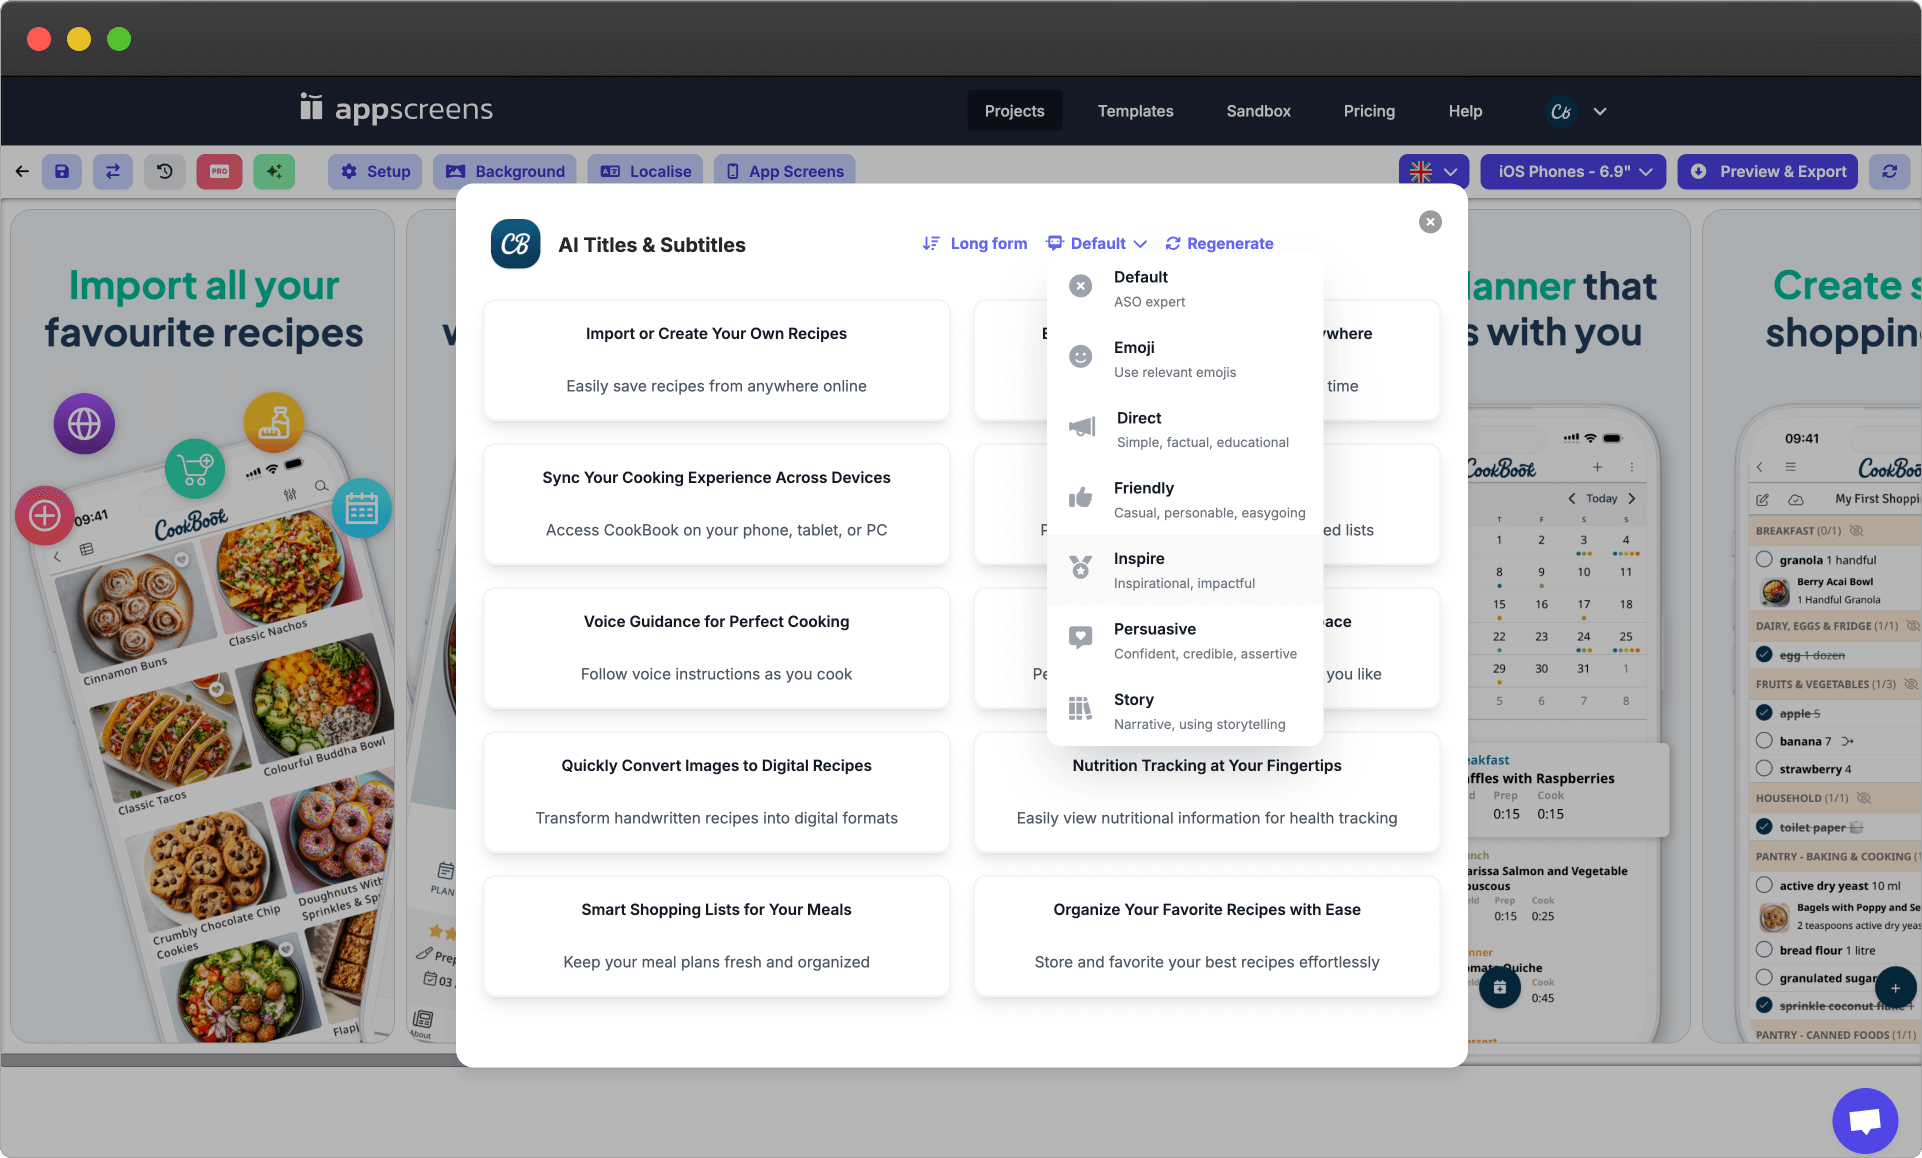Open the history icon in the toolbar
The width and height of the screenshot is (1922, 1158).
pyautogui.click(x=165, y=171)
